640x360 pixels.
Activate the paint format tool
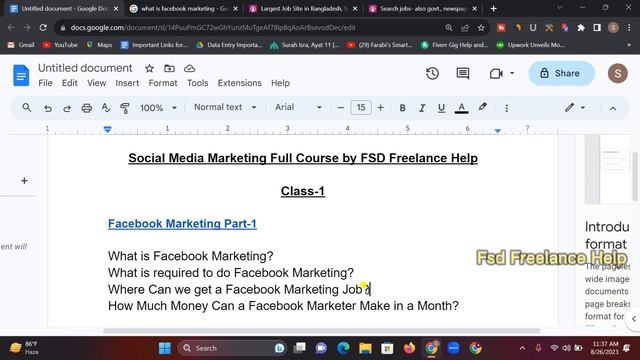point(125,108)
